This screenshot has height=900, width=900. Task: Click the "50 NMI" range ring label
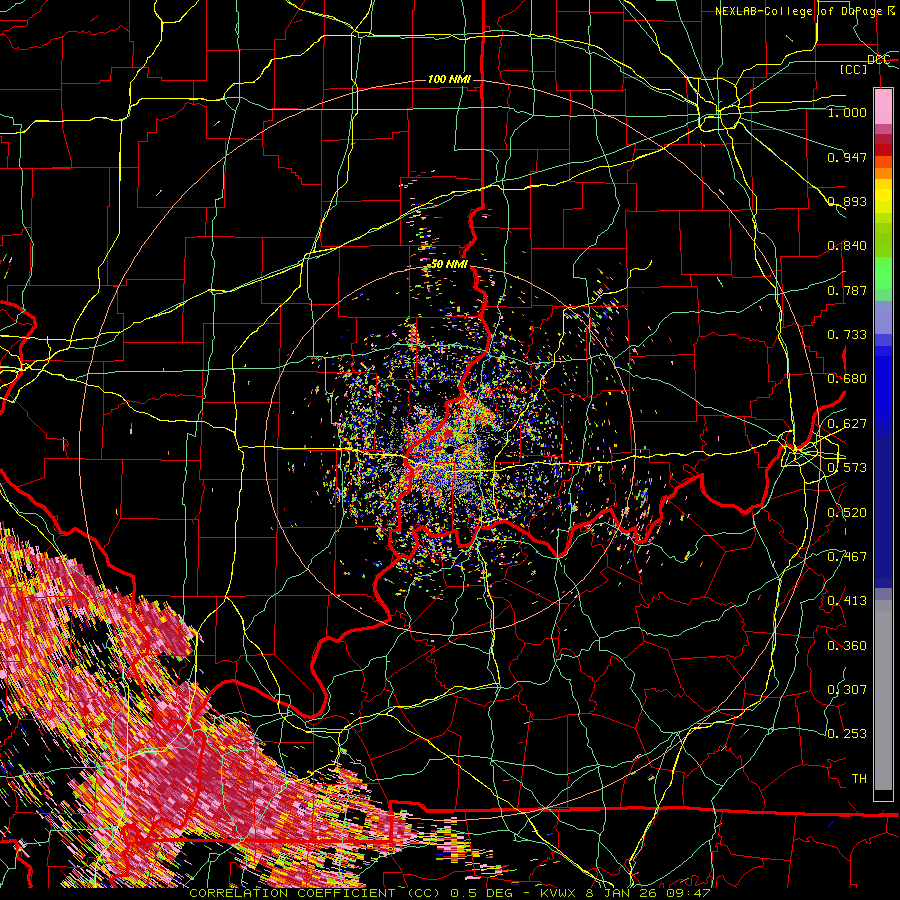449,265
